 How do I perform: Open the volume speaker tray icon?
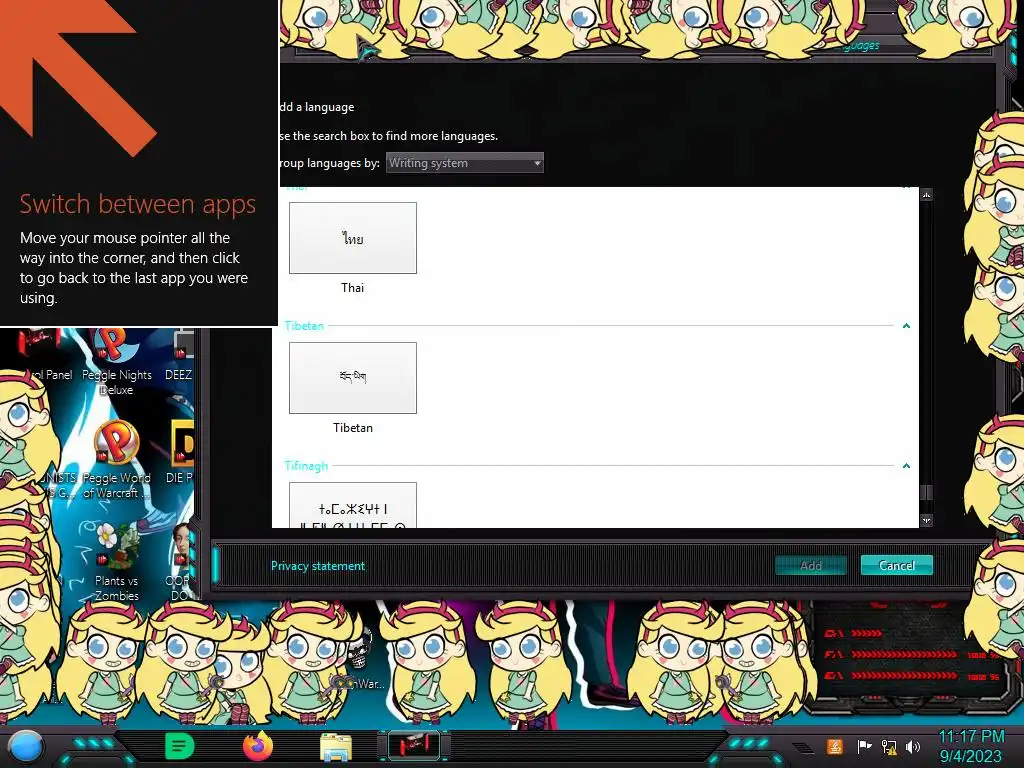tap(912, 746)
